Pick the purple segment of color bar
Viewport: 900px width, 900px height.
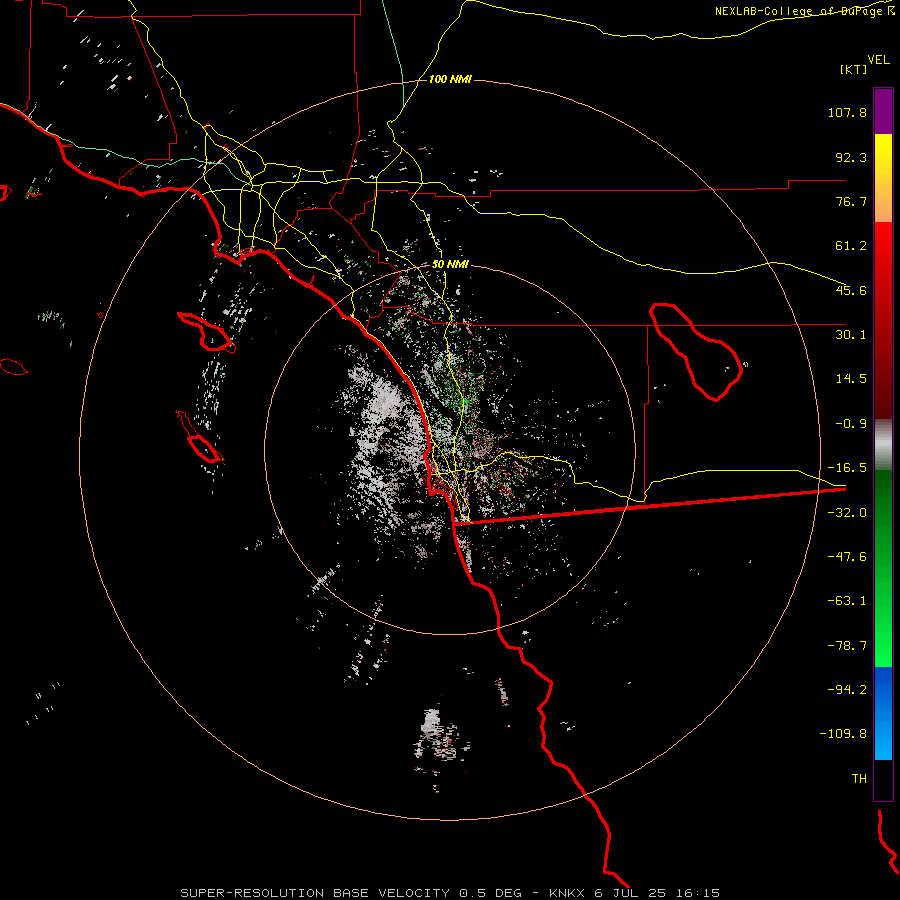(x=883, y=111)
